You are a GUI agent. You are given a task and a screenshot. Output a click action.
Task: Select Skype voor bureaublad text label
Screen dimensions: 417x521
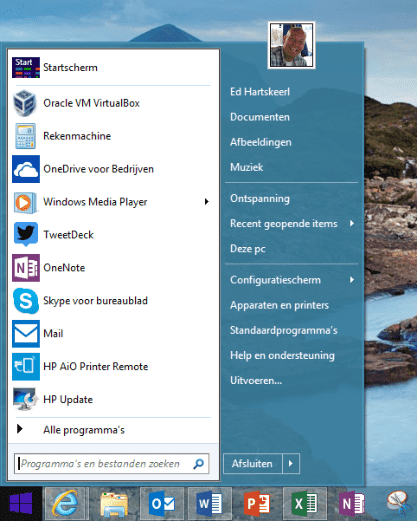(x=95, y=301)
